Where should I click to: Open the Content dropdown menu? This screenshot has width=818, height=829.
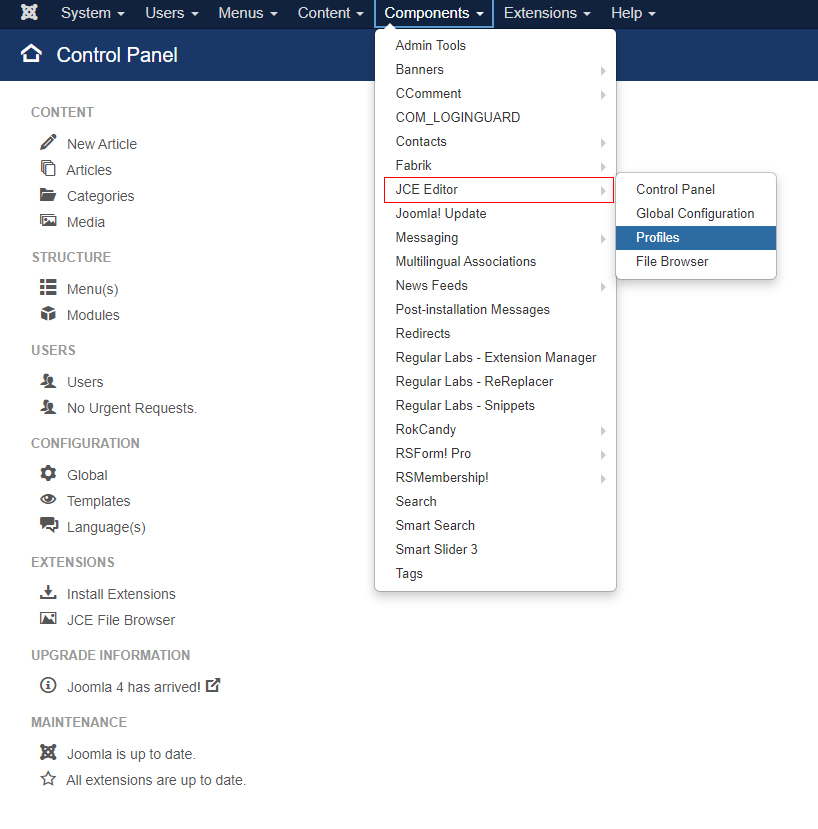coord(330,13)
